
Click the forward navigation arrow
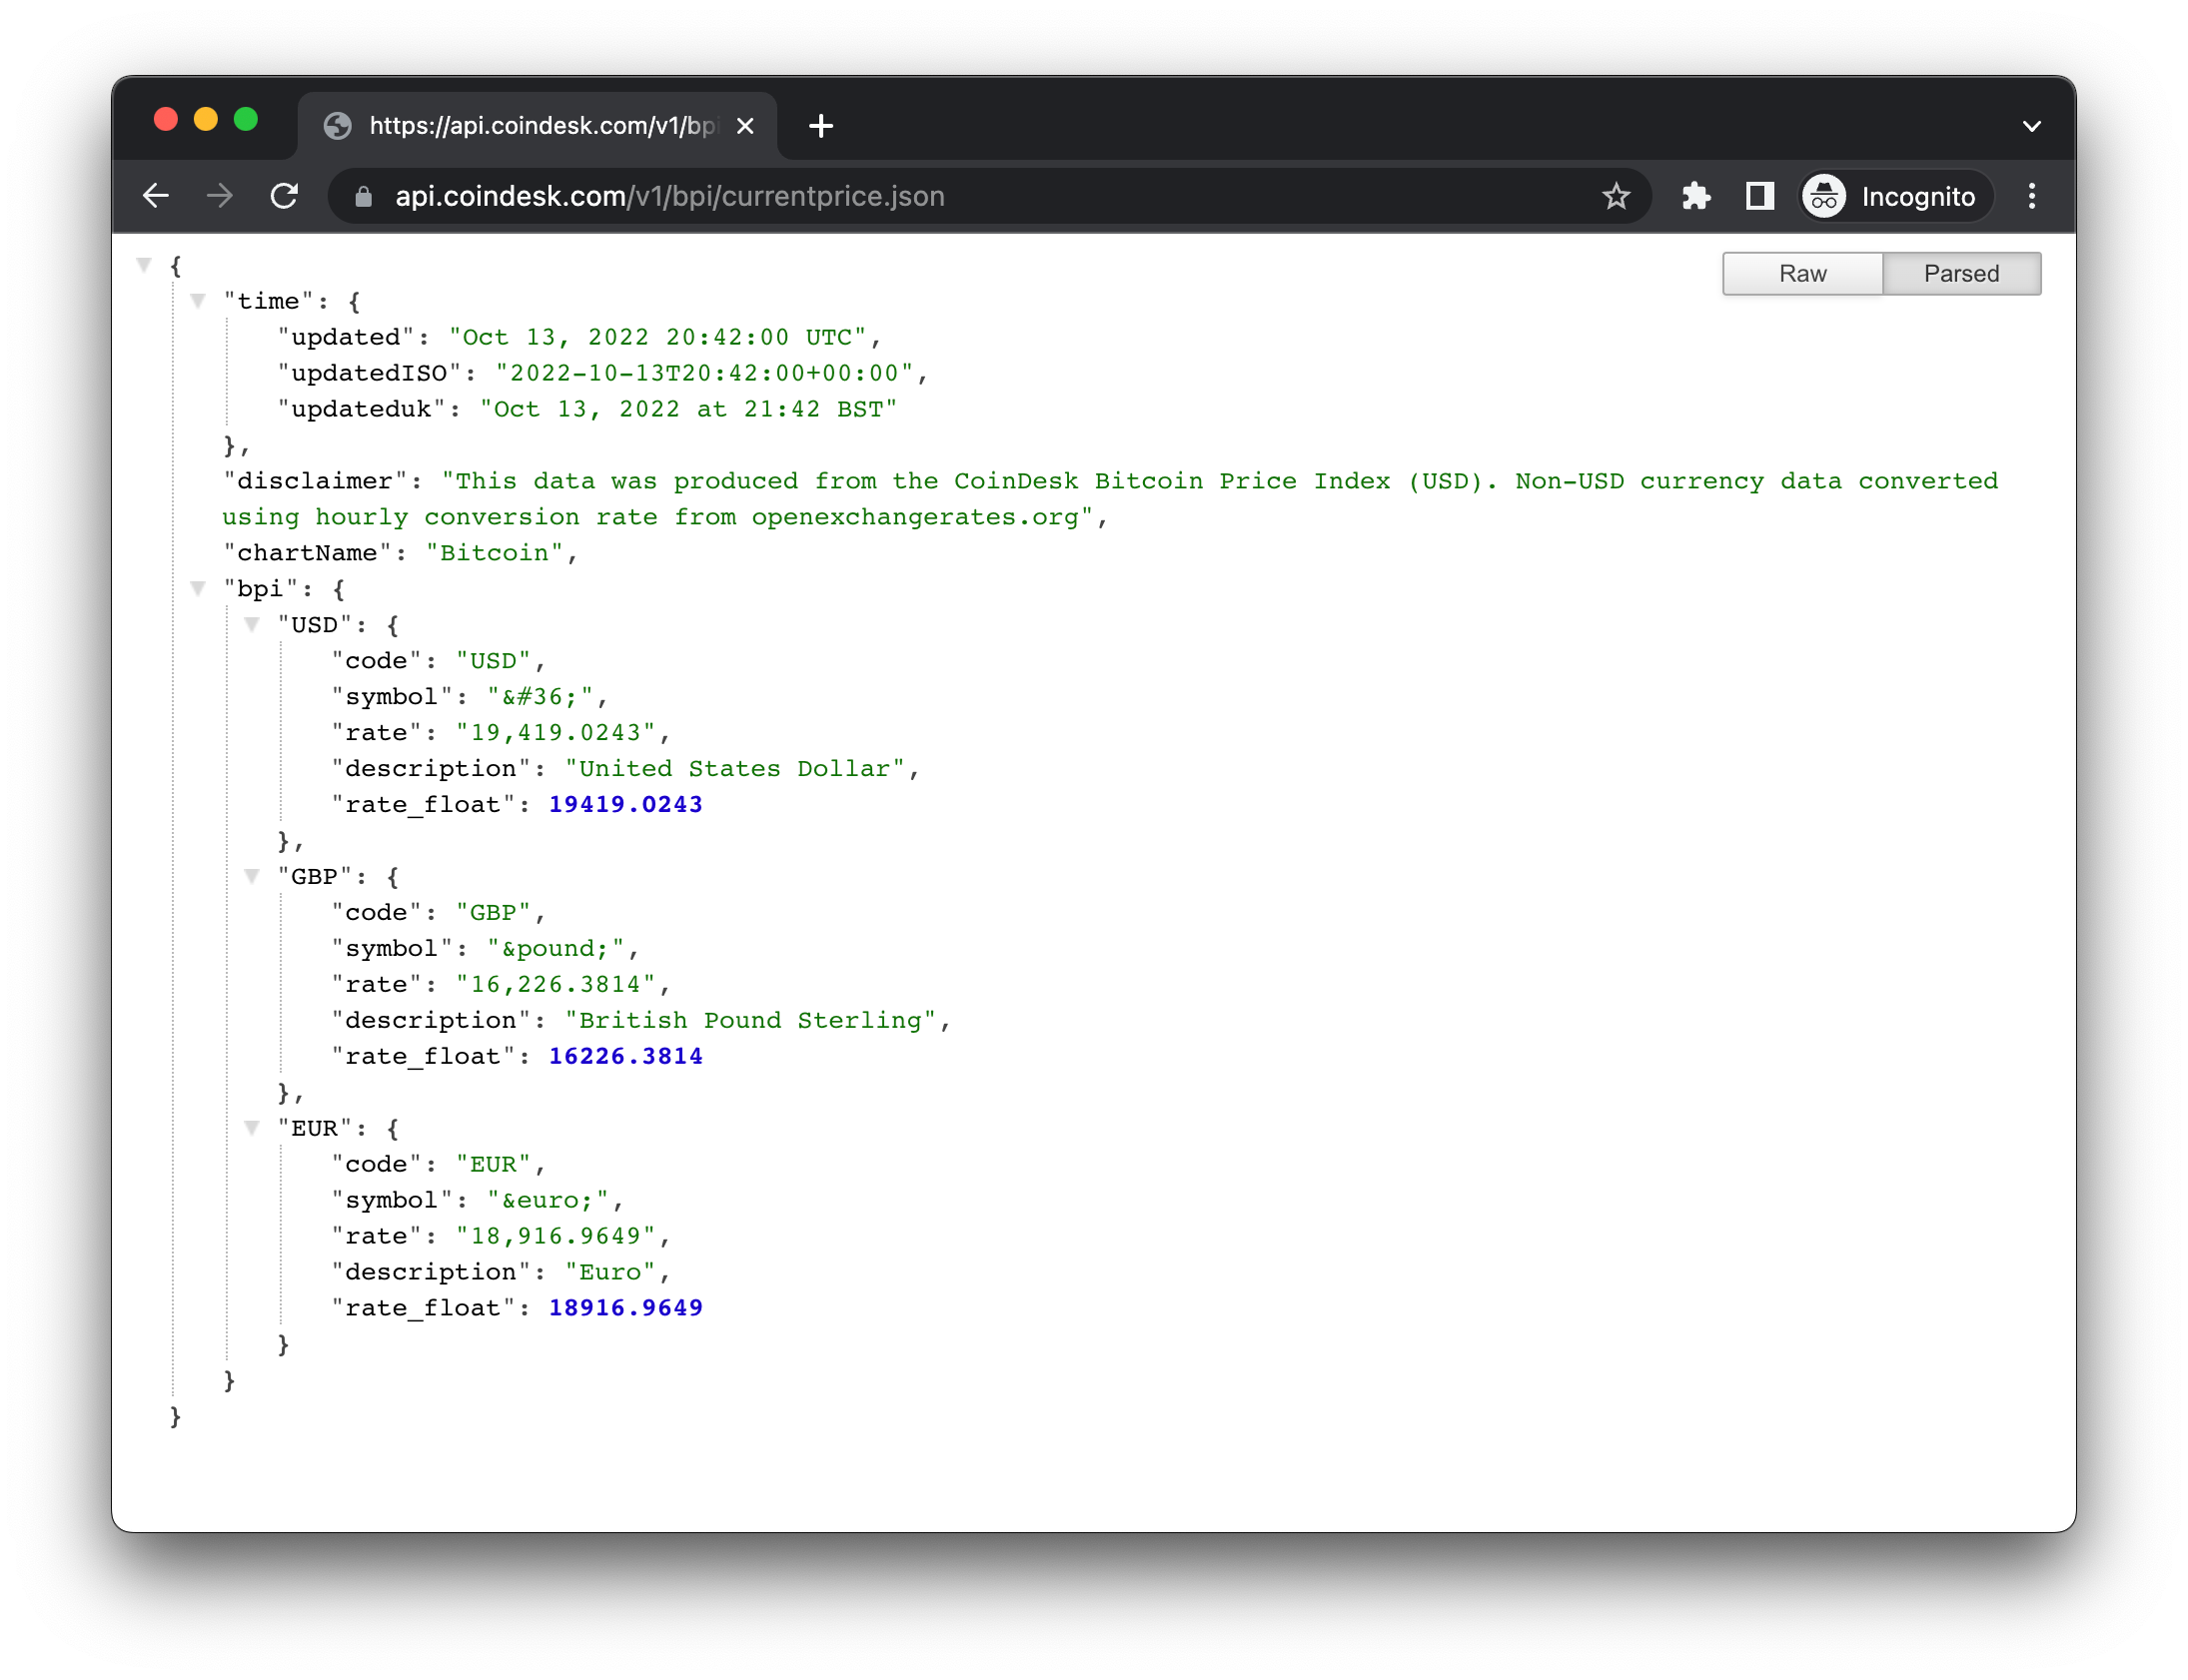[220, 196]
